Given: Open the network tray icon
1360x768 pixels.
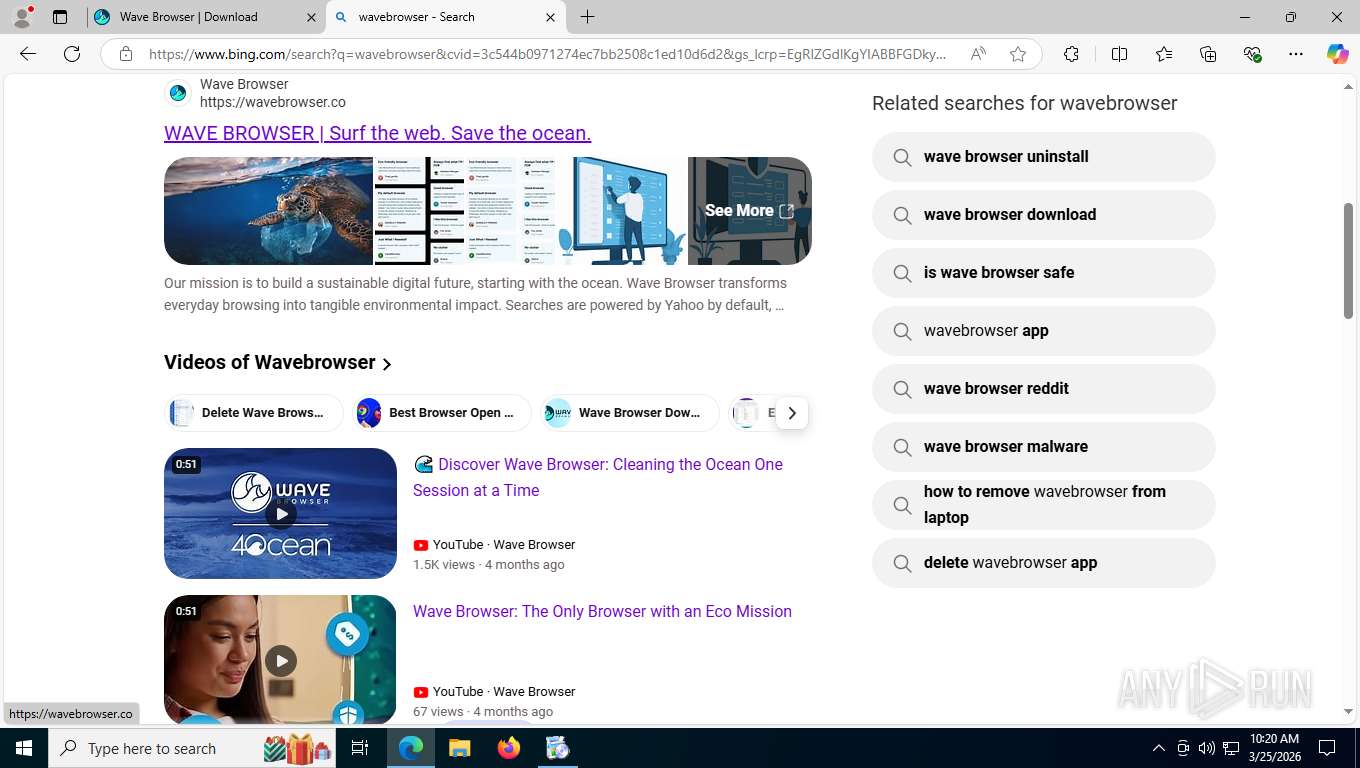Looking at the screenshot, I should pos(1231,748).
